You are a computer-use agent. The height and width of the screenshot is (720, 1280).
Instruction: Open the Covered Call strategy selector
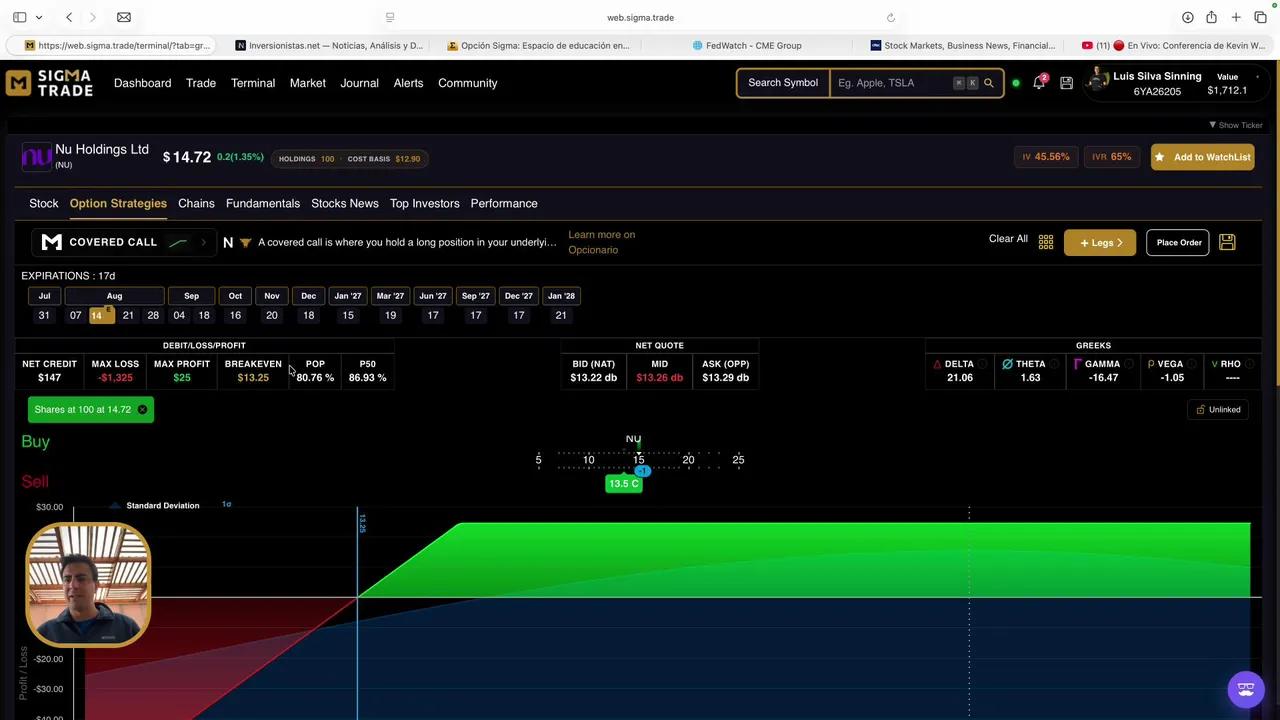click(125, 242)
